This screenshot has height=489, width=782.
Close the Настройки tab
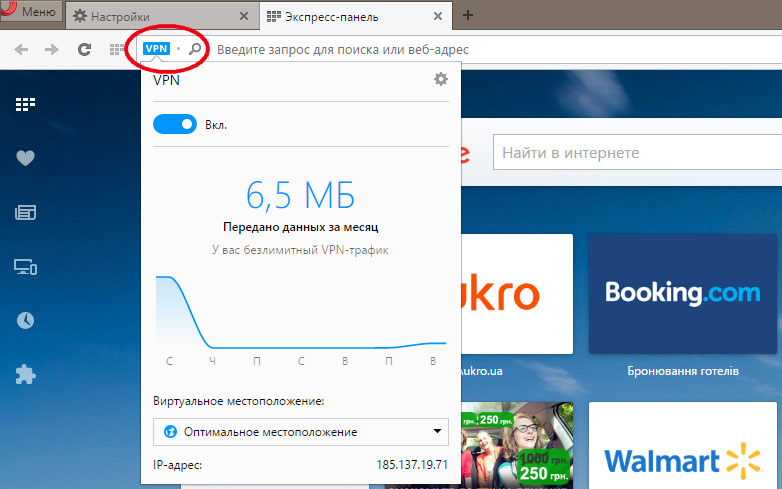(244, 16)
